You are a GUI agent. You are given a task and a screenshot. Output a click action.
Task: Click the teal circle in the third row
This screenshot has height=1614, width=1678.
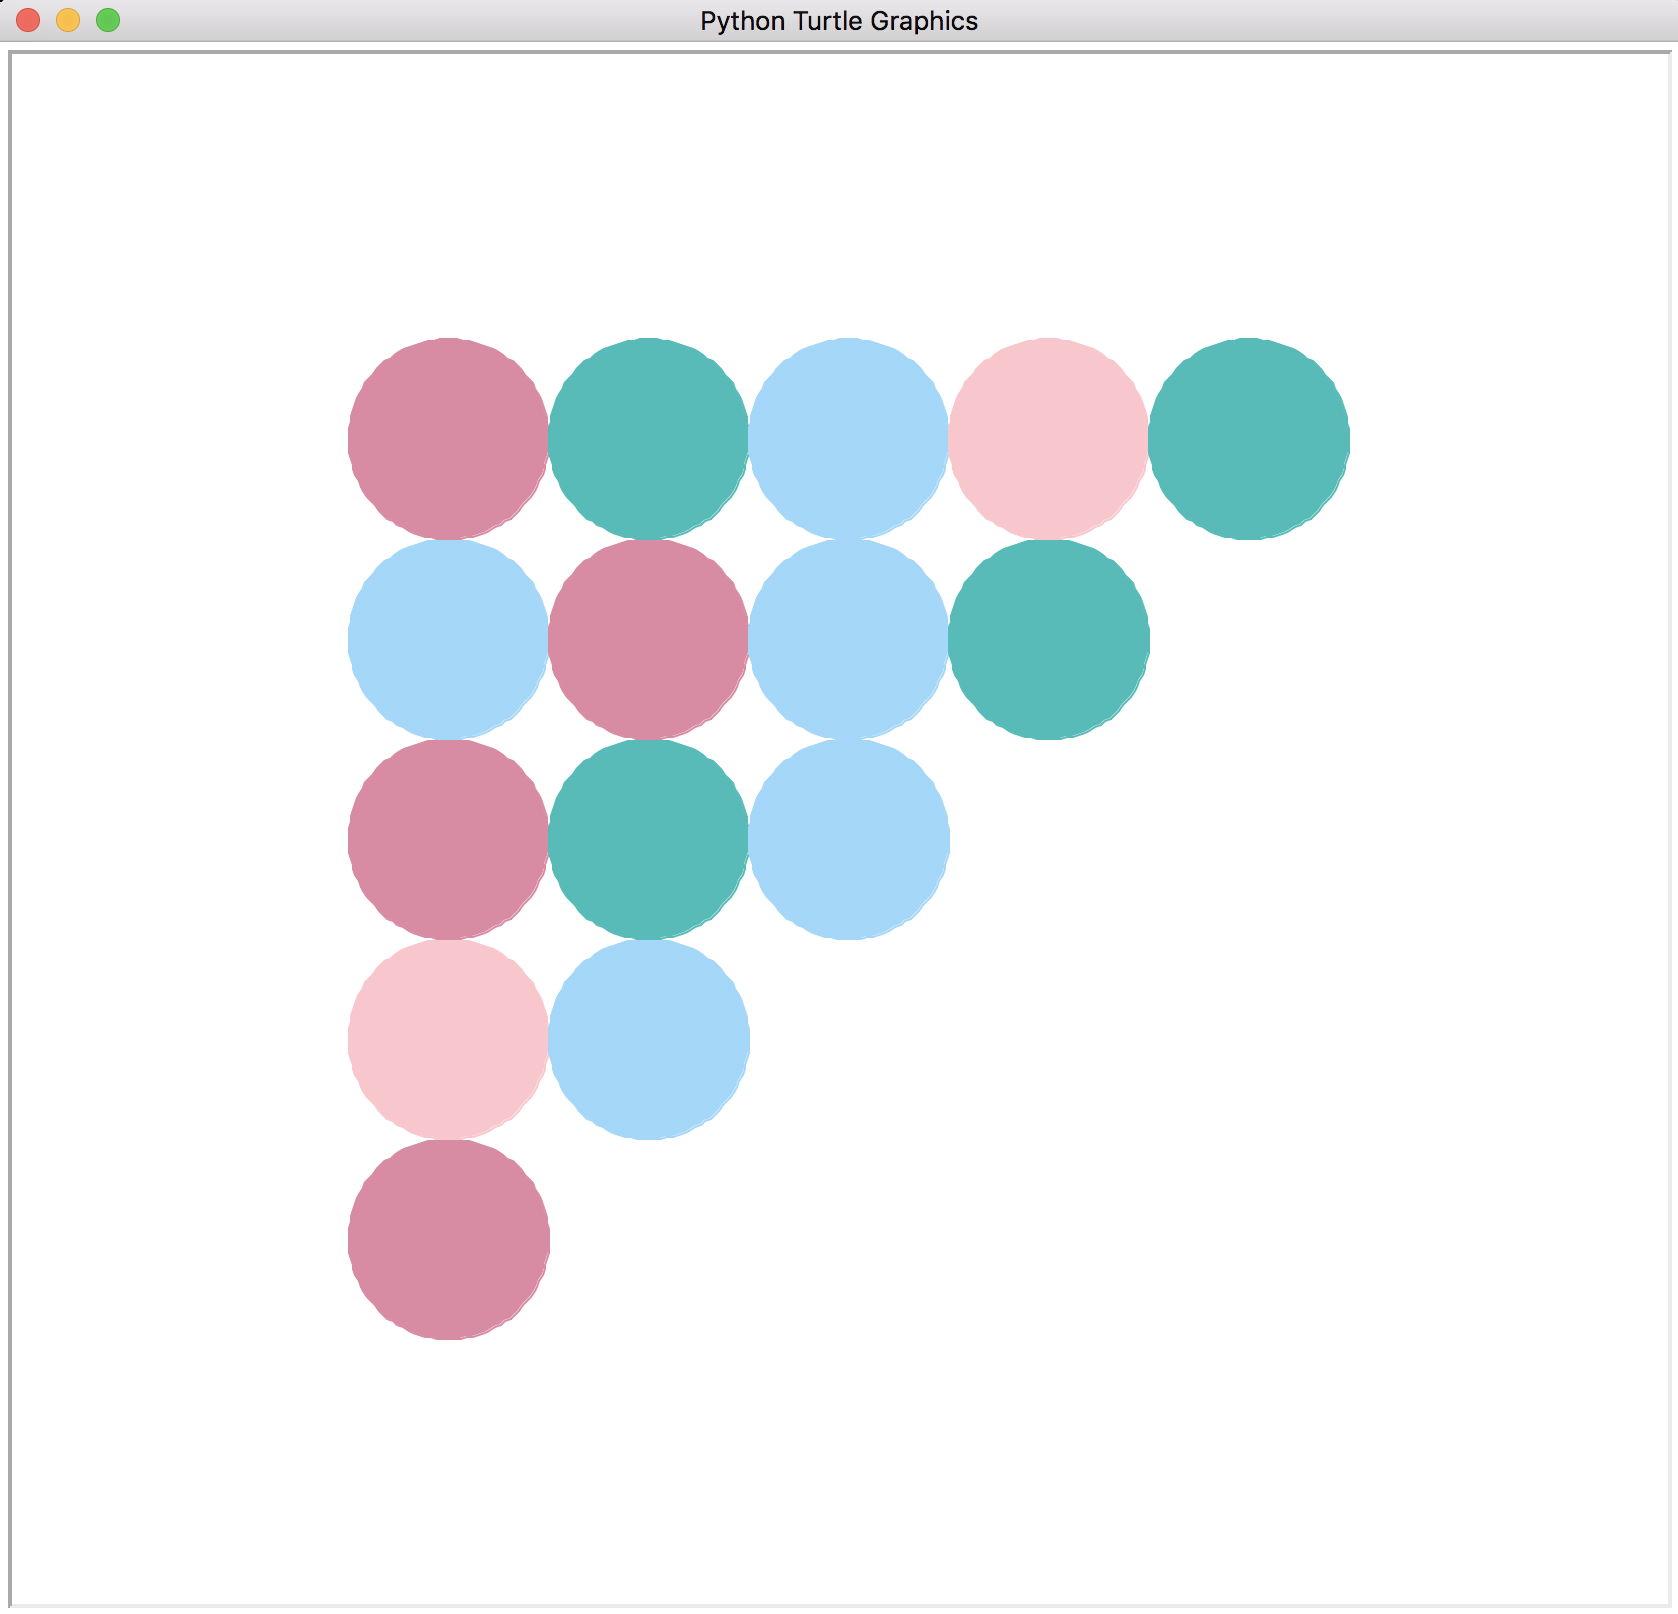649,839
